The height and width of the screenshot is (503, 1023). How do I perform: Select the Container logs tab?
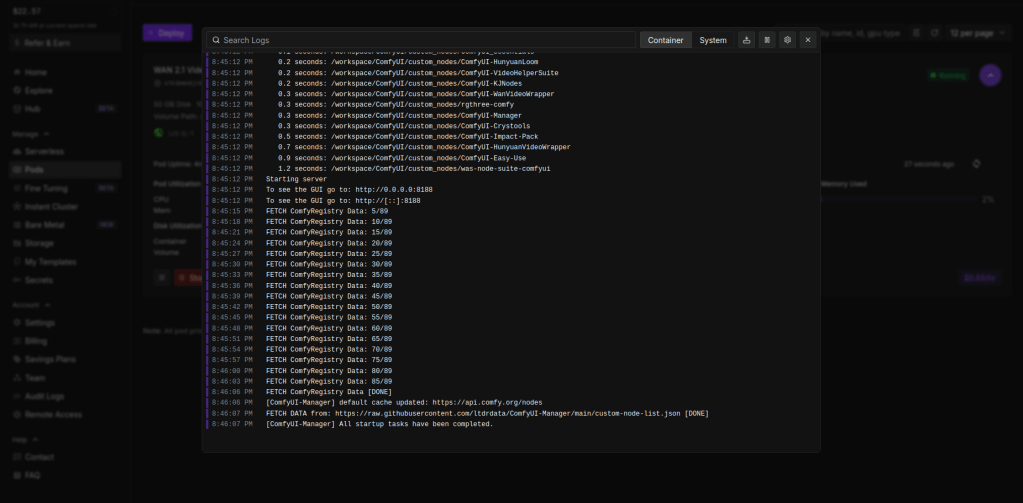[665, 40]
